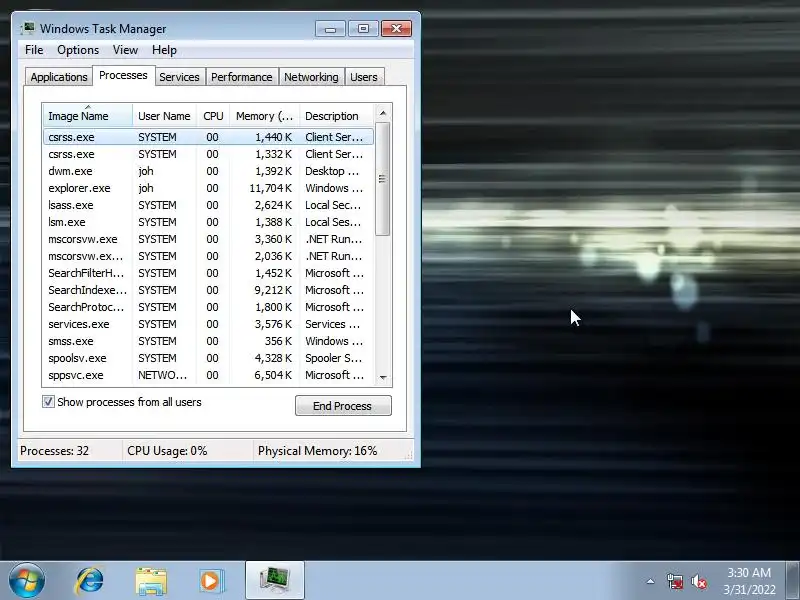Viewport: 800px width, 600px height.
Task: Select mscorsvw.exe row with 3,360 K
Action: click(x=208, y=239)
